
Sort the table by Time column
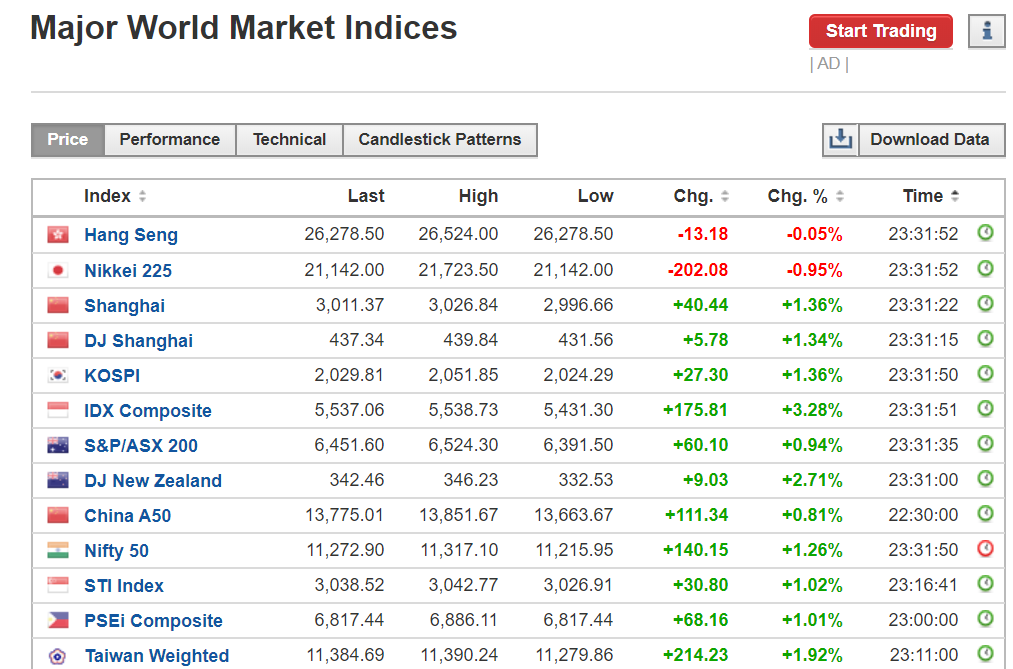[955, 196]
